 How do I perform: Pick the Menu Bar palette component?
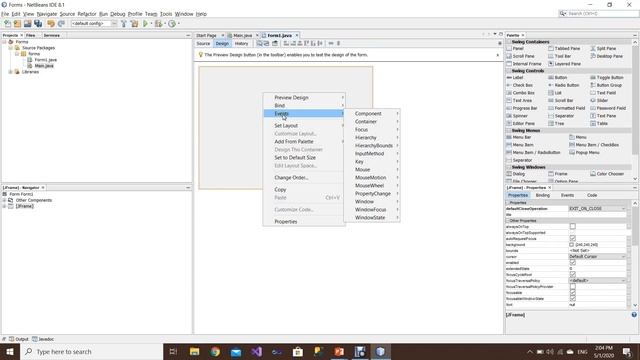pyautogui.click(x=519, y=137)
